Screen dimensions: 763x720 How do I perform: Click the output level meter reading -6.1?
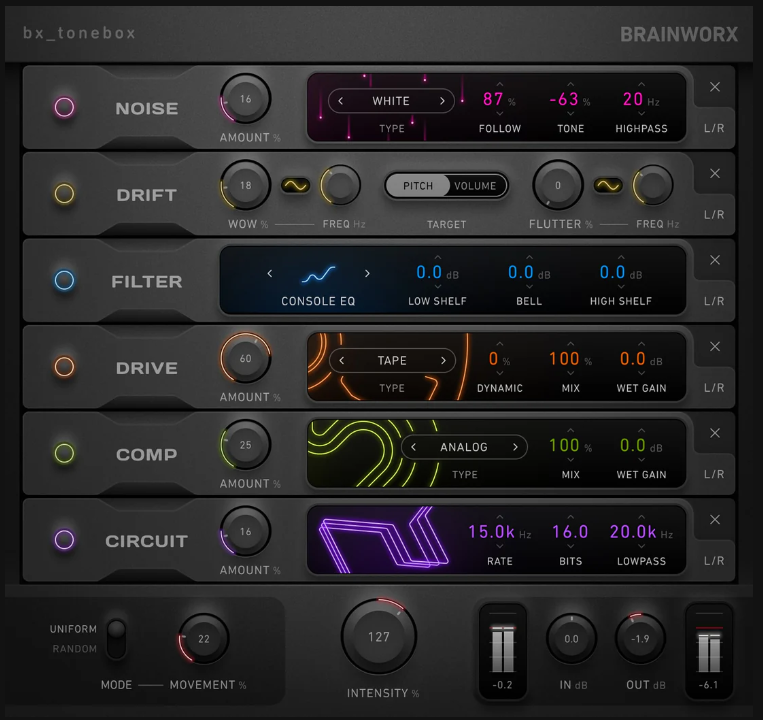click(708, 651)
